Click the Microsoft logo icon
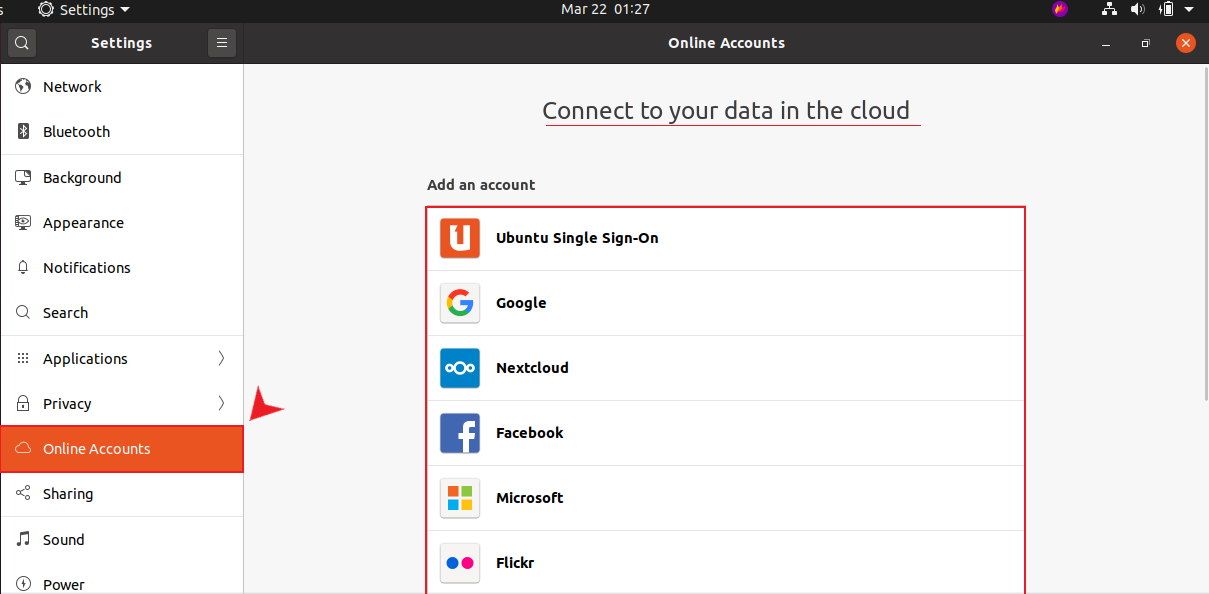This screenshot has width=1209, height=594. 460,498
